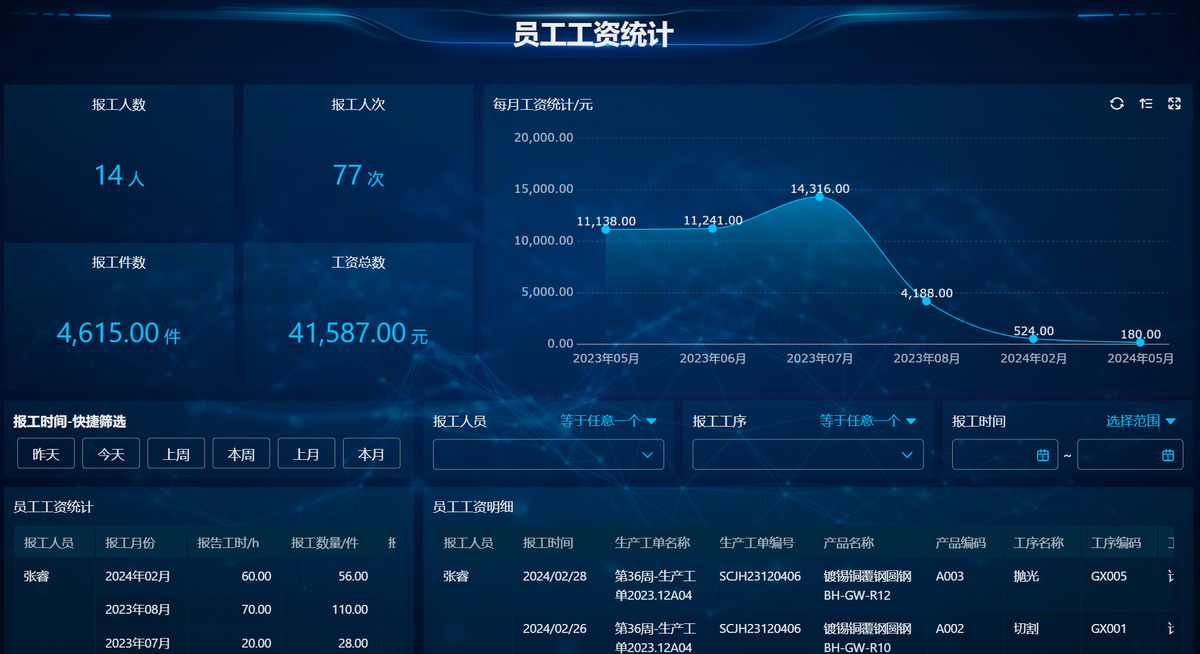Filter by 上月
The image size is (1200, 654).
tap(306, 454)
